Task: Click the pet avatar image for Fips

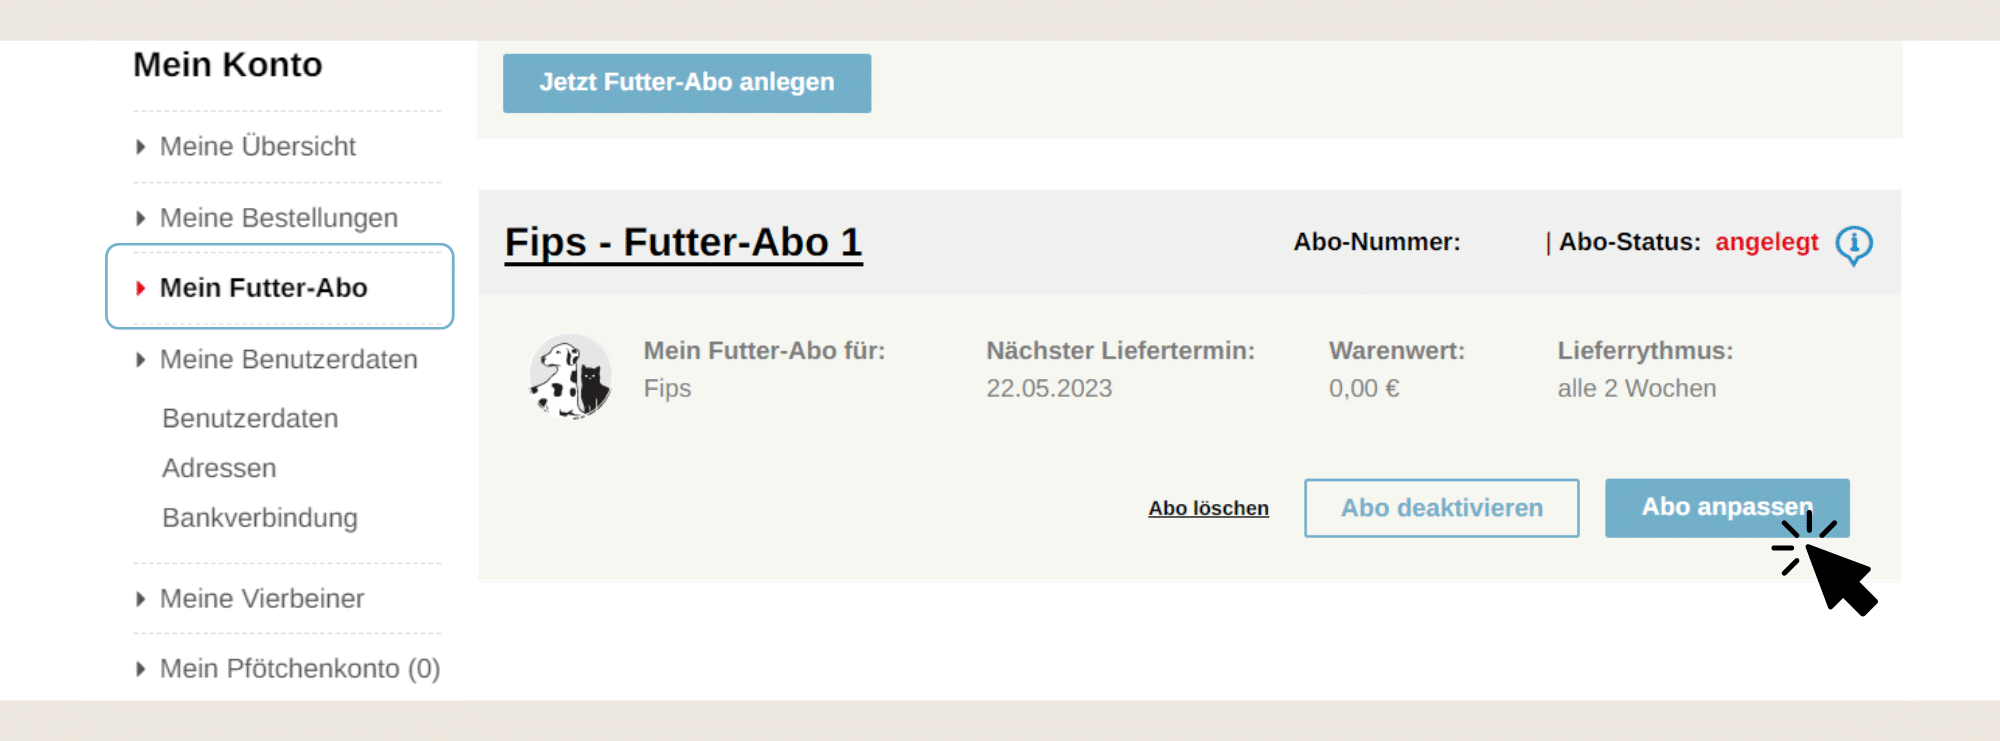Action: pyautogui.click(x=570, y=376)
